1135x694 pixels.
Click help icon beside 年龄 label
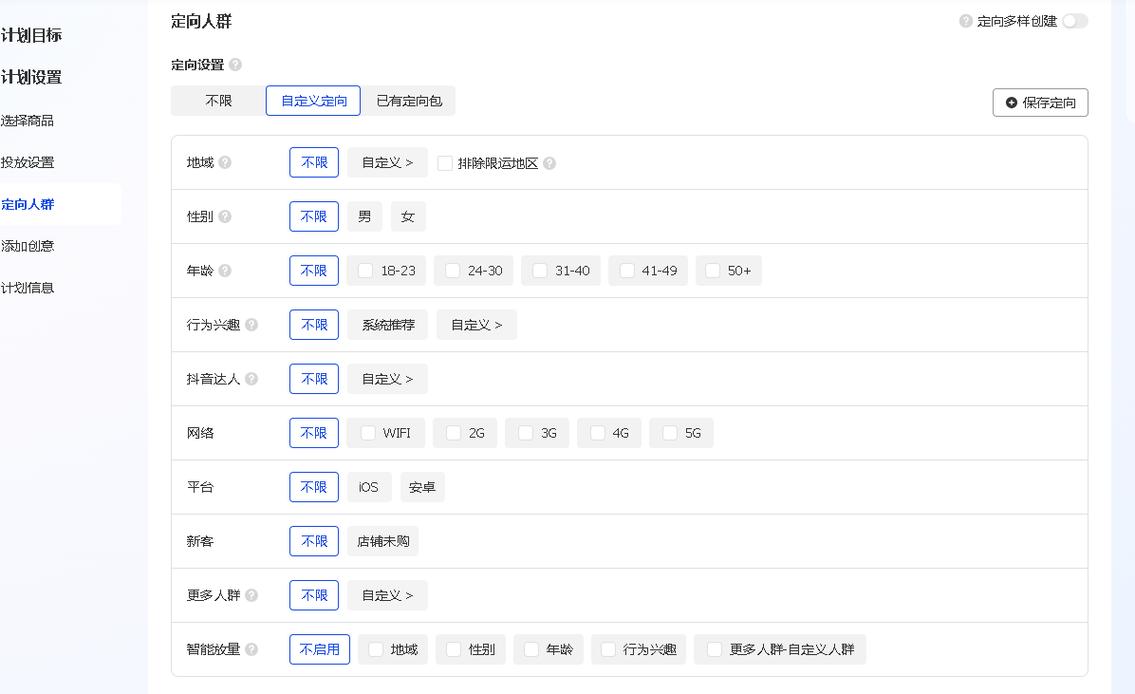click(225, 271)
